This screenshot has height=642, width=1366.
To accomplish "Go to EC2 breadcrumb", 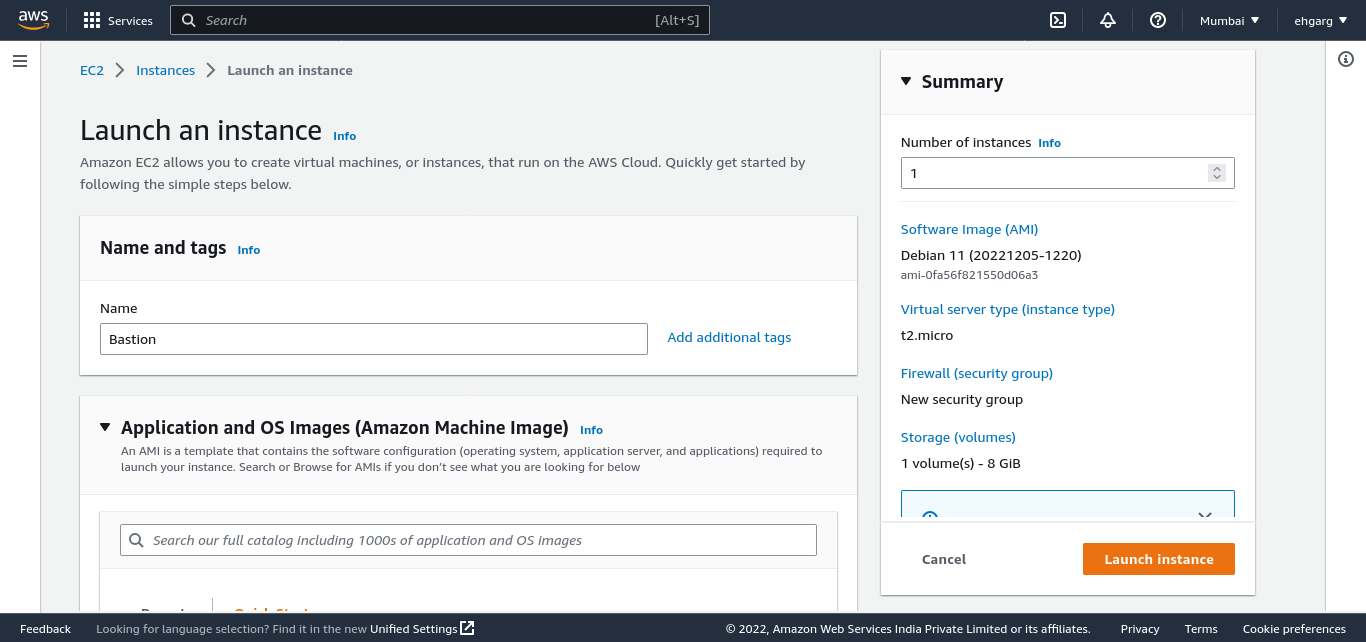I will (92, 70).
